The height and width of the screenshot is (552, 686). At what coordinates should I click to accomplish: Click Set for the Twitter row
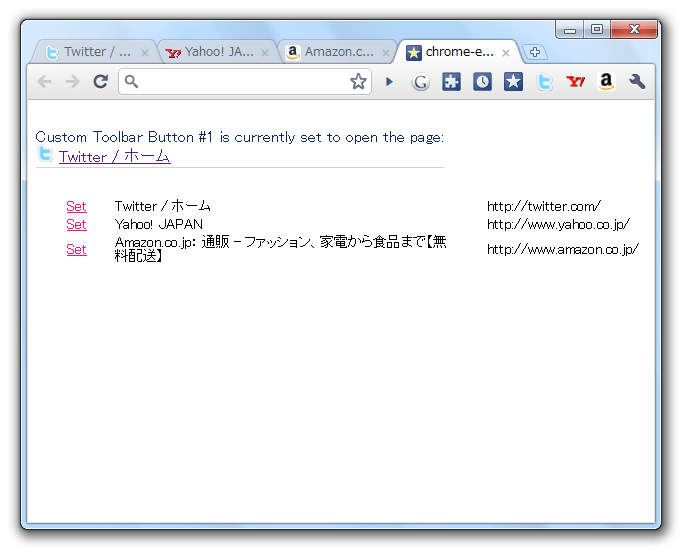click(76, 206)
